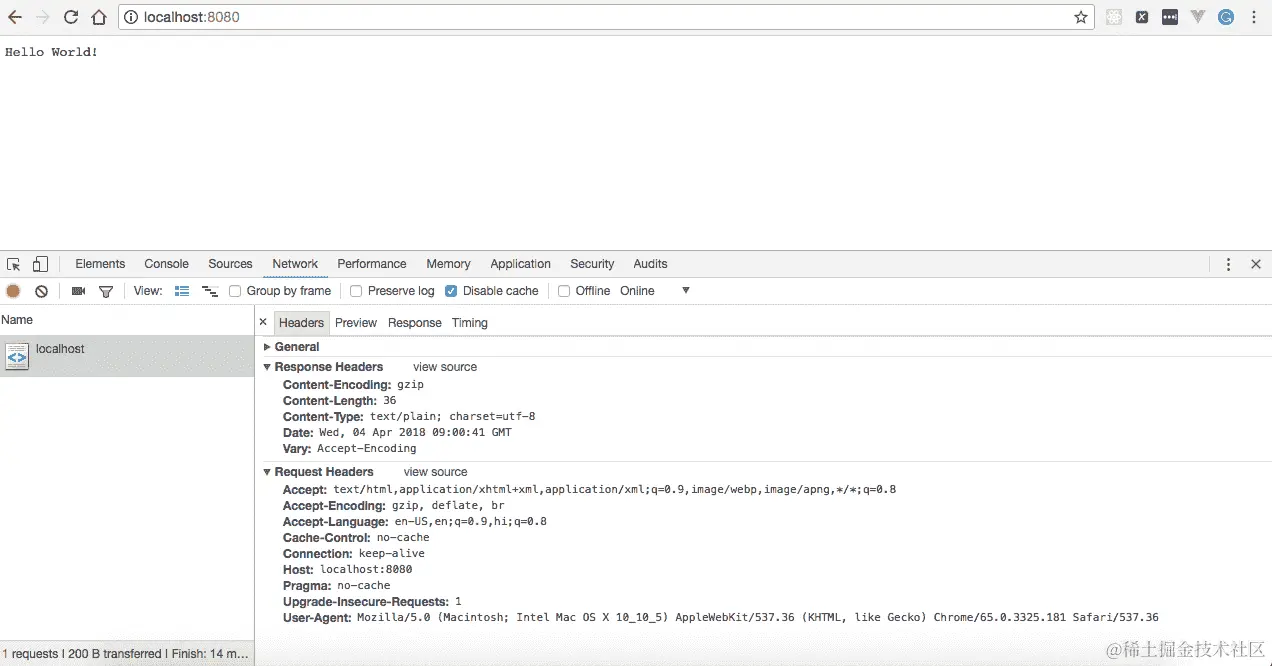The width and height of the screenshot is (1272, 666).
Task: Uncheck the Disable cache checkbox
Action: pos(451,291)
